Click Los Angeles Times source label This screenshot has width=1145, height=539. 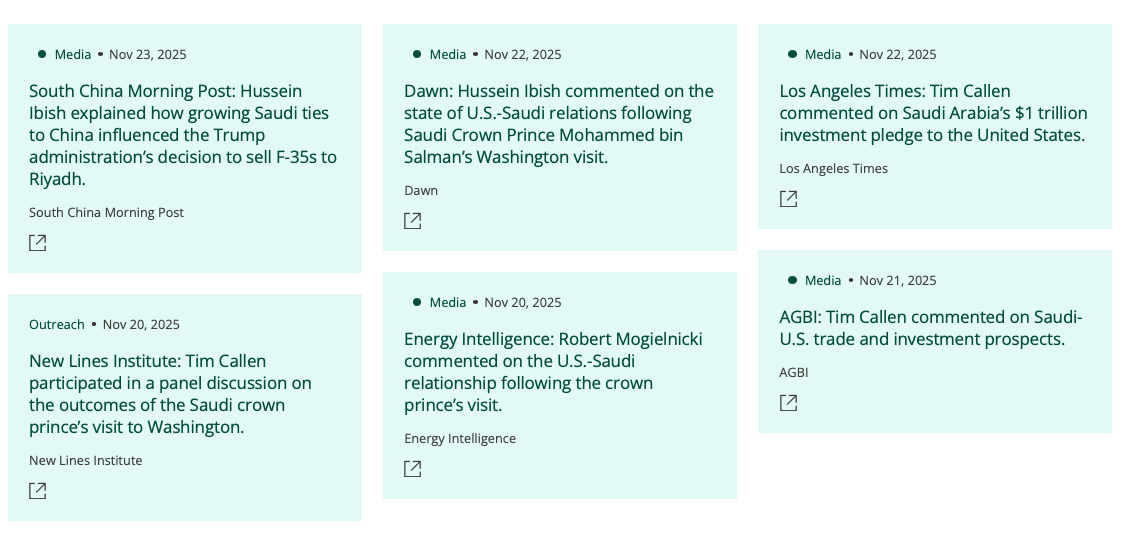tap(833, 168)
